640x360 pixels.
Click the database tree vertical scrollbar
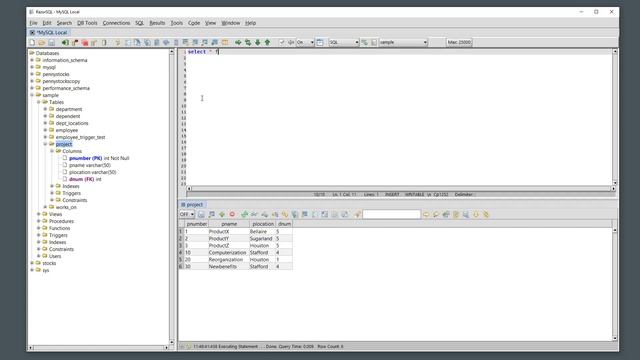coord(171,197)
